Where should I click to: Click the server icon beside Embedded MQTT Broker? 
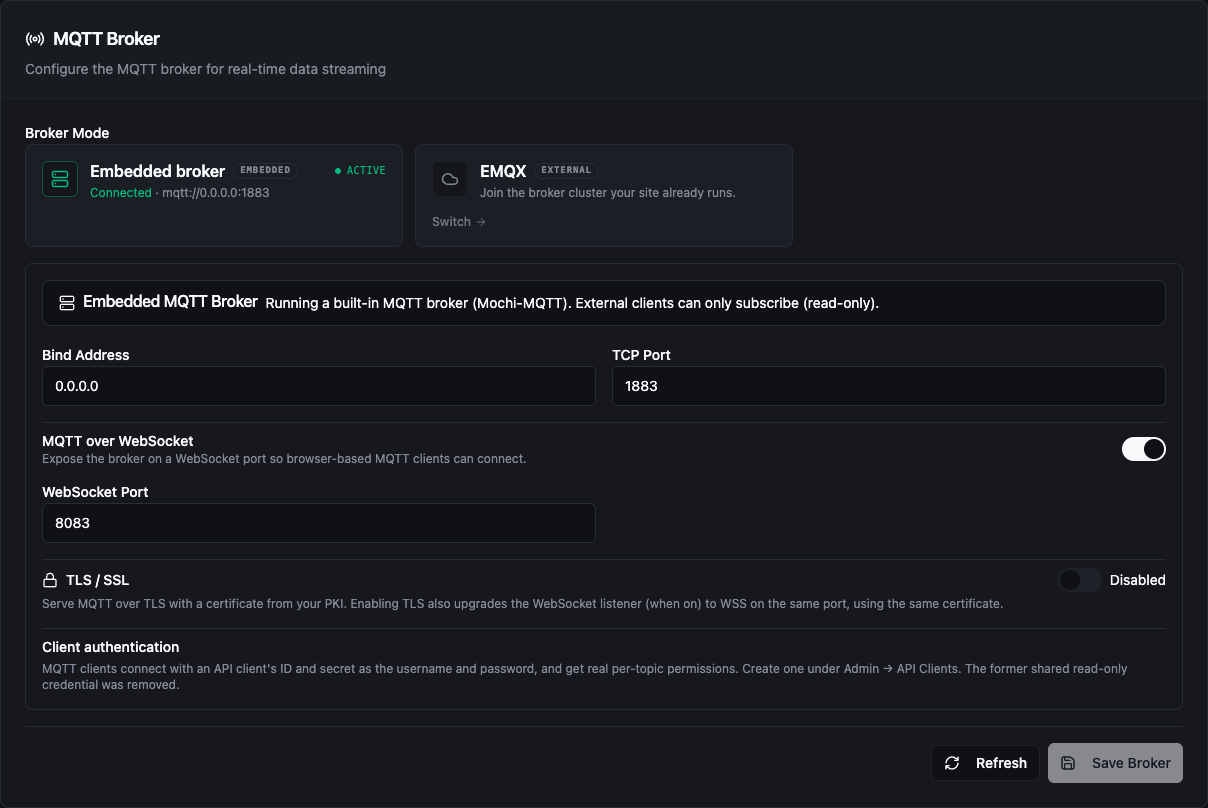(x=67, y=302)
